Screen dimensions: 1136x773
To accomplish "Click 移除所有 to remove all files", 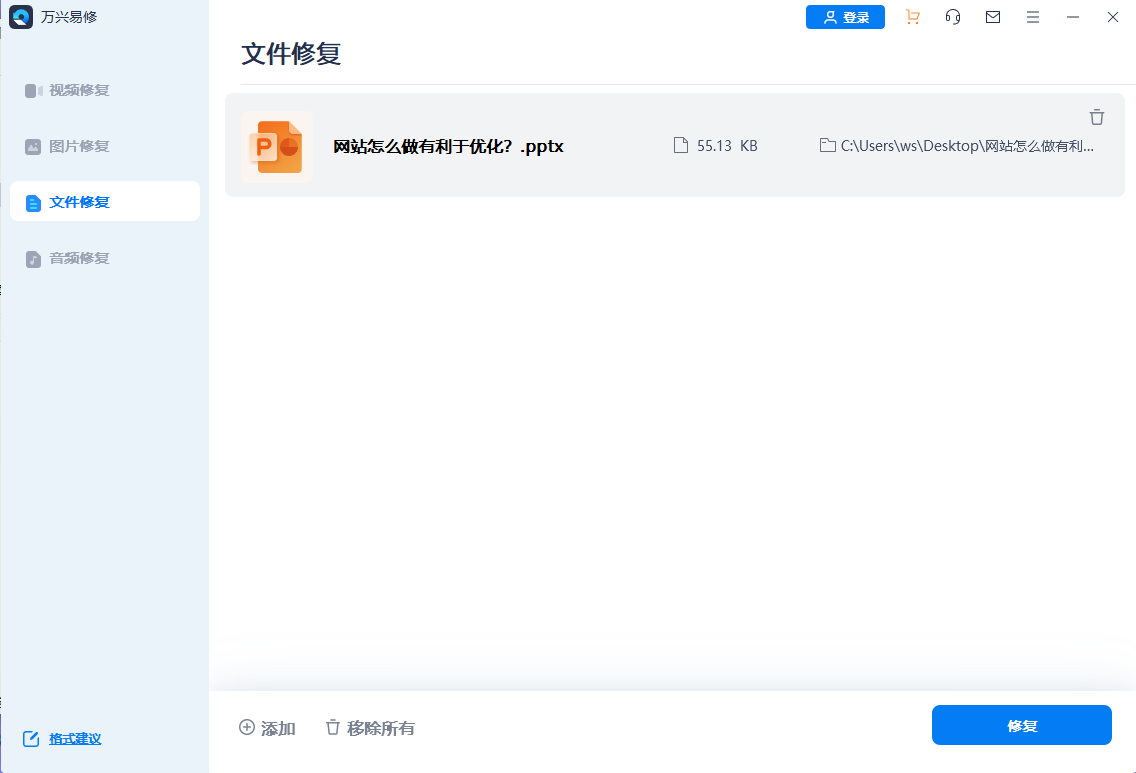I will (369, 728).
